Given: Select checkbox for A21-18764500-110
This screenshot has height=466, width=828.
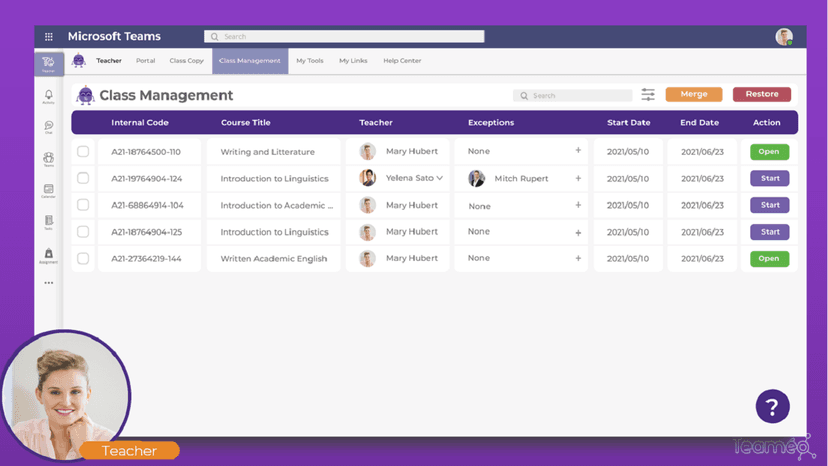Looking at the screenshot, I should click(83, 152).
